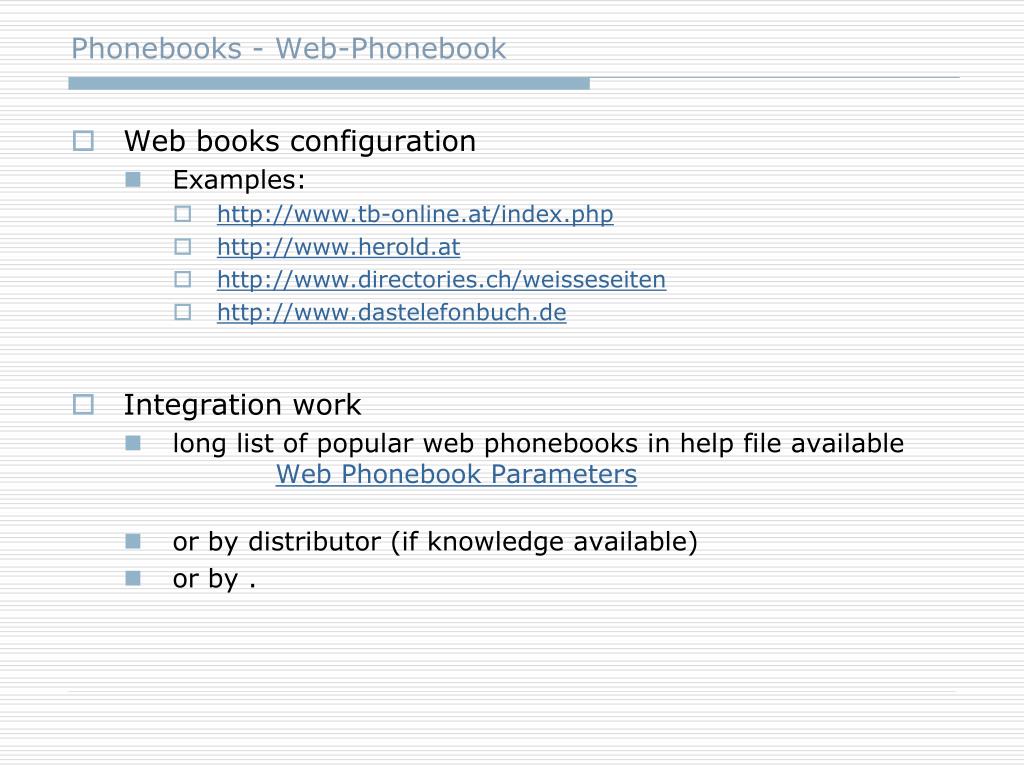The width and height of the screenshot is (1024, 768).
Task: Click the filled bullet beside long list line
Action: pos(133,443)
